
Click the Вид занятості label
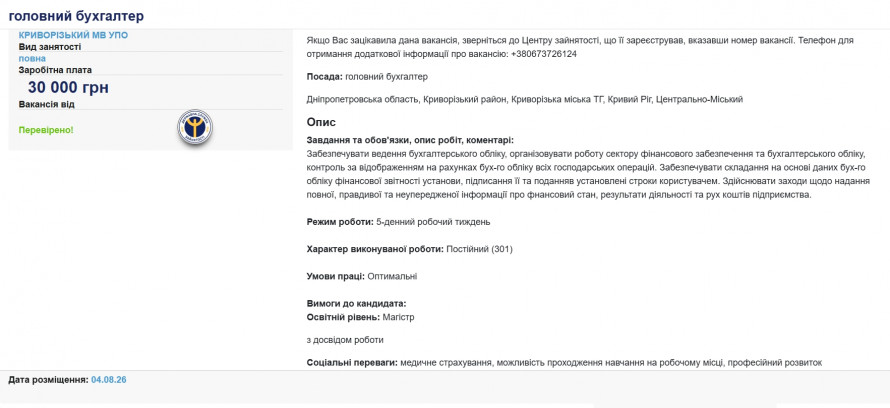point(50,47)
